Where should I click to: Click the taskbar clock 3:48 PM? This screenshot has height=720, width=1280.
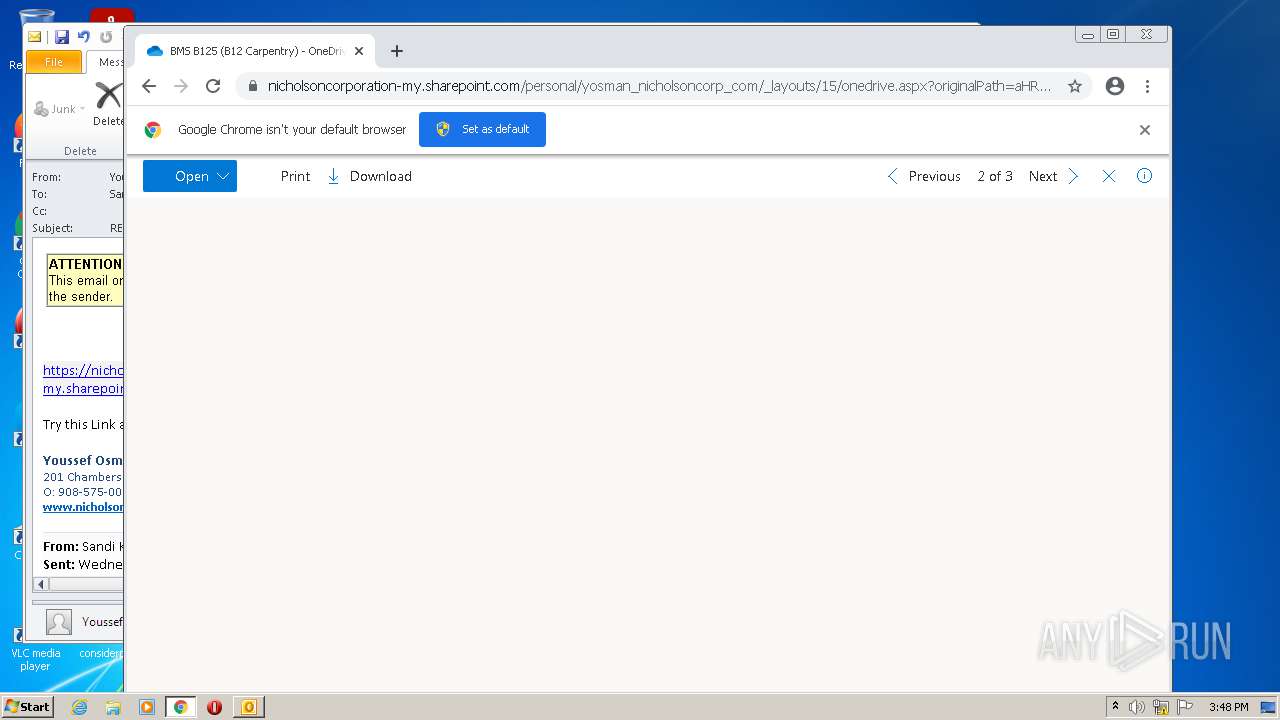1228,707
